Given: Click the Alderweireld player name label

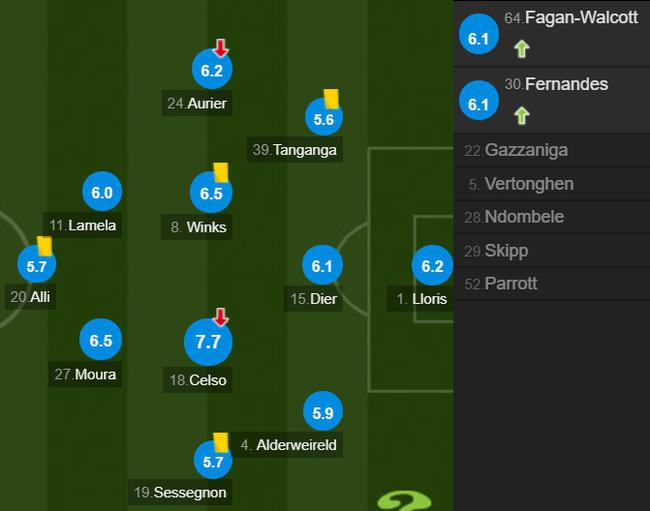Looking at the screenshot, I should [x=295, y=445].
